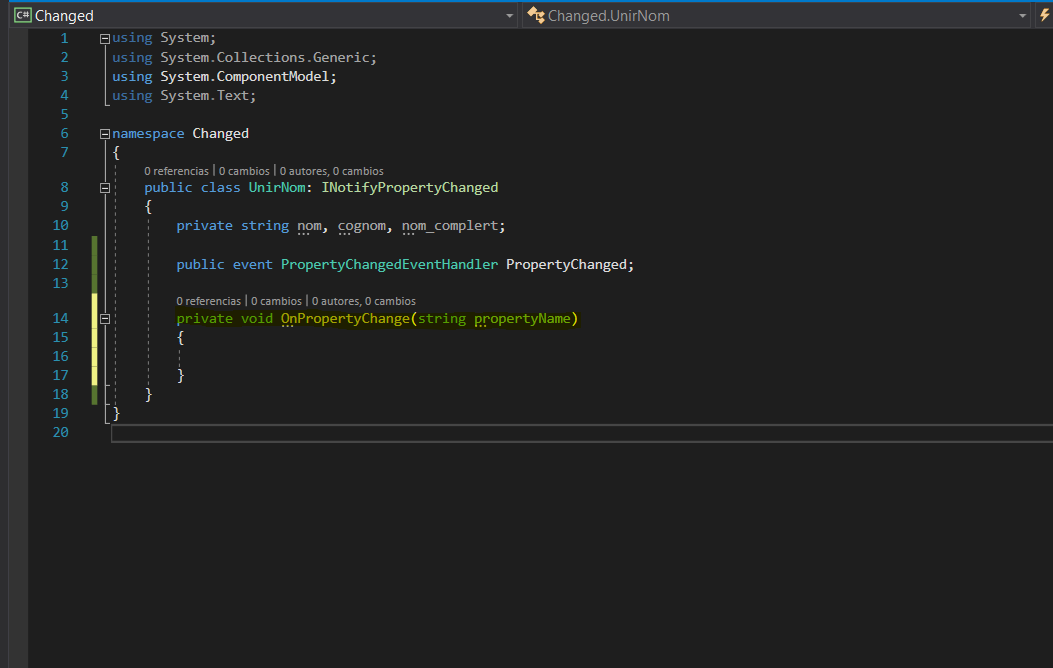Screen dimensions: 1053x668
Task: Open "0 referencias" CodeLens above OnPropertyChange
Action: 208,301
